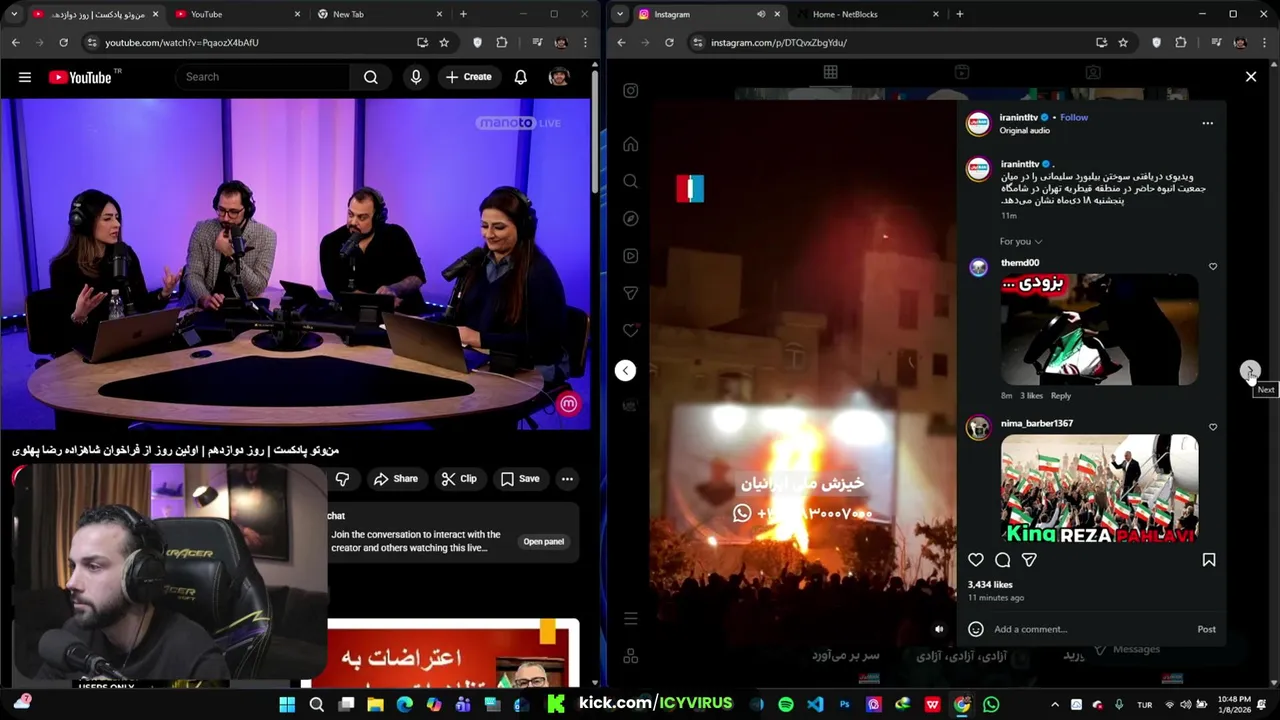Viewport: 1280px width, 720px height.
Task: Submit comment with Post button
Action: (x=1207, y=629)
